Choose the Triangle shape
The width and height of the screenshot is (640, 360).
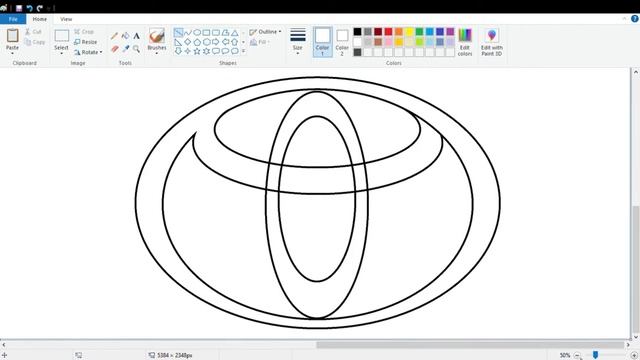[x=235, y=32]
